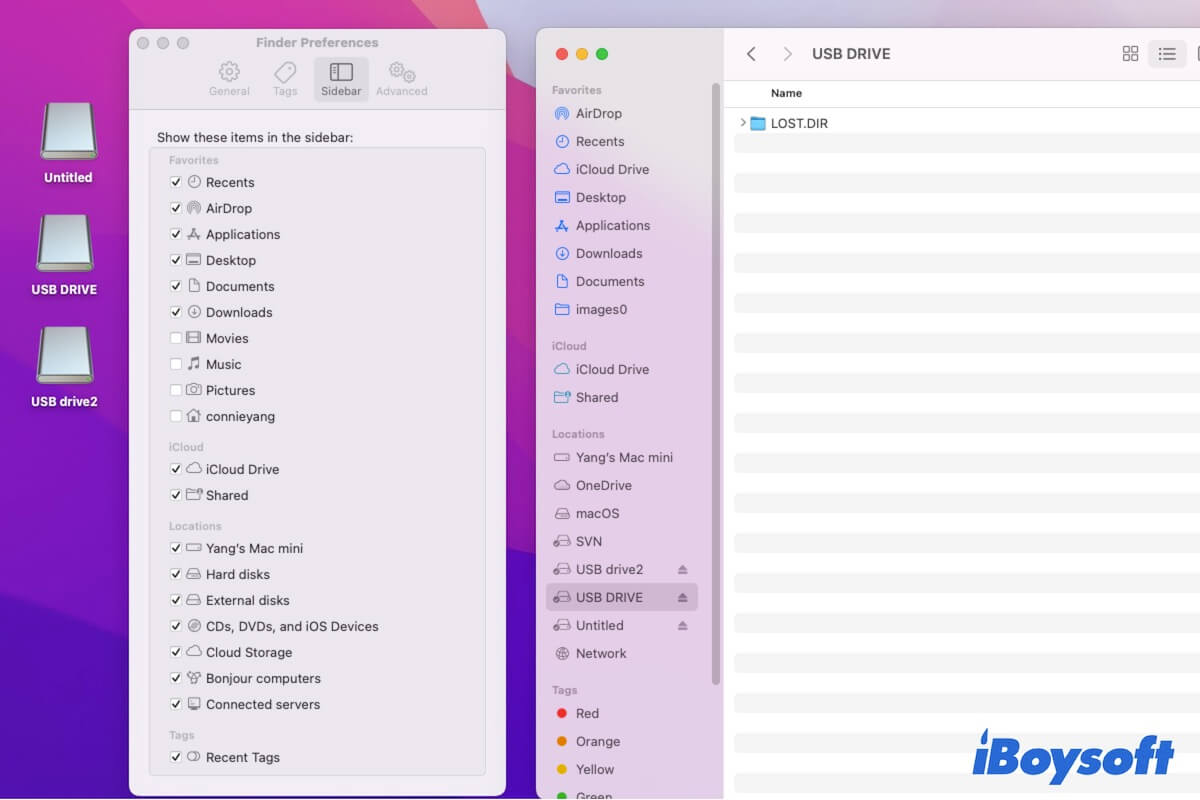Screen dimensions: 1200x800
Task: Click the Name column header
Action: 786,92
